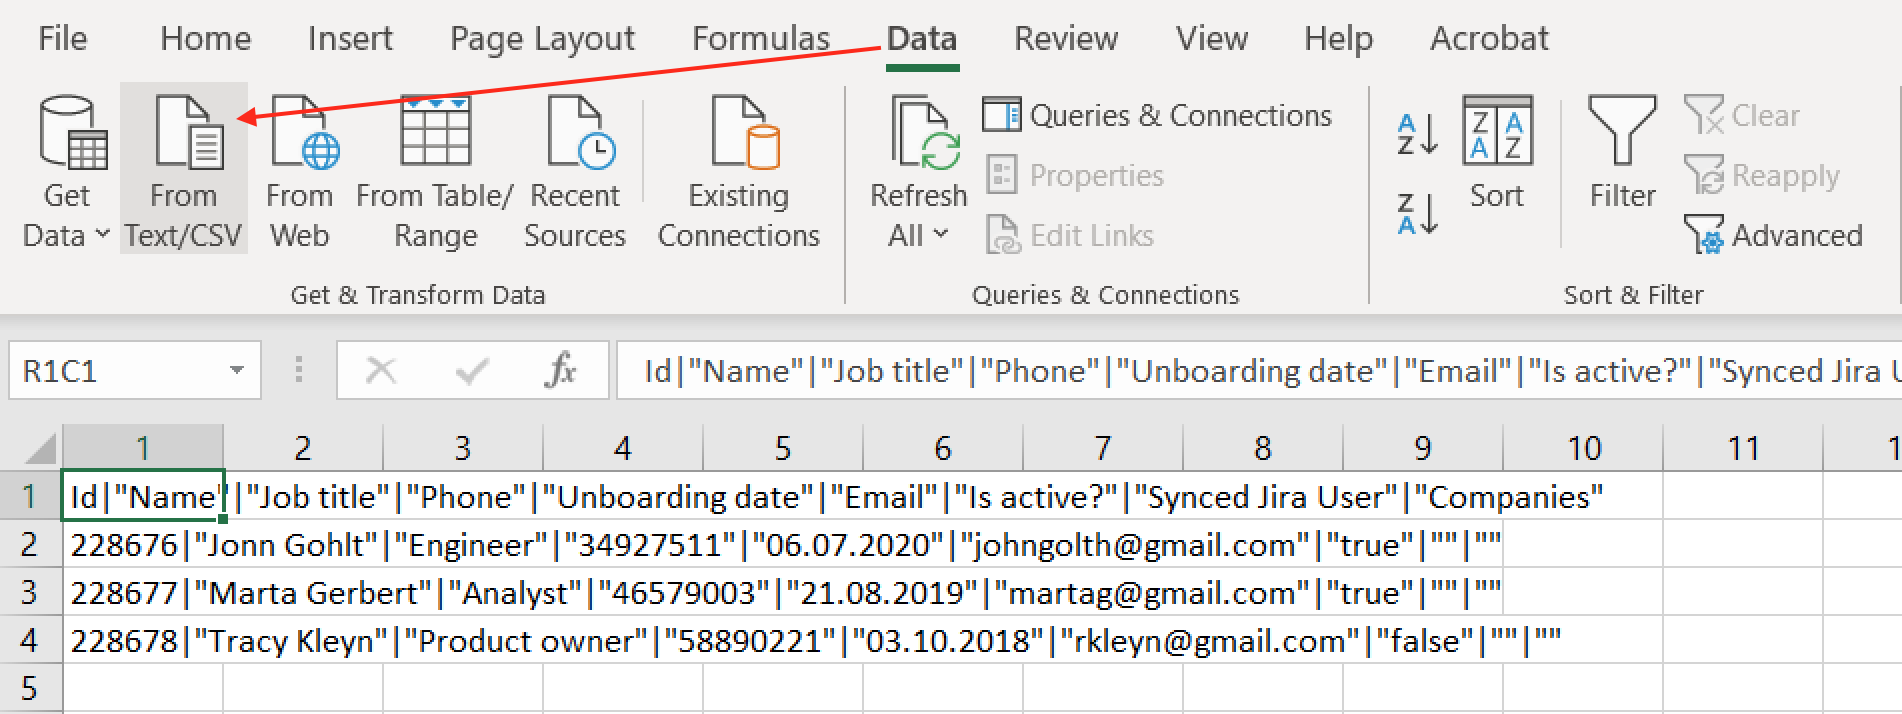Select column 3 header
The width and height of the screenshot is (1902, 714).
tap(462, 448)
